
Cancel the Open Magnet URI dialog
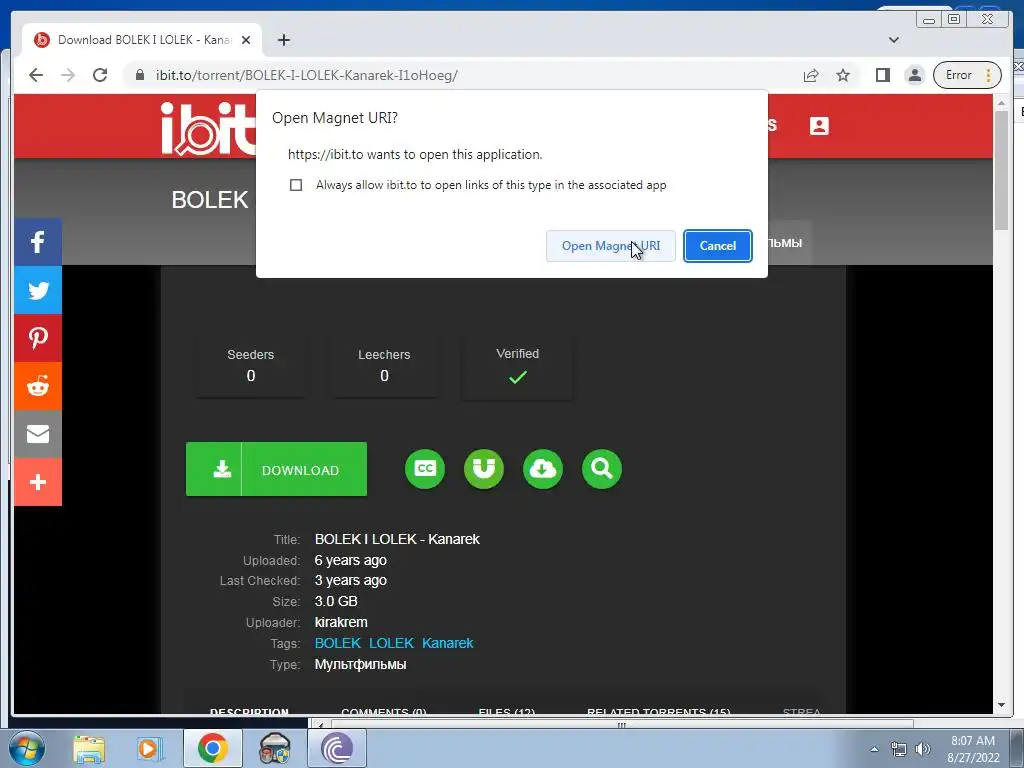point(718,246)
